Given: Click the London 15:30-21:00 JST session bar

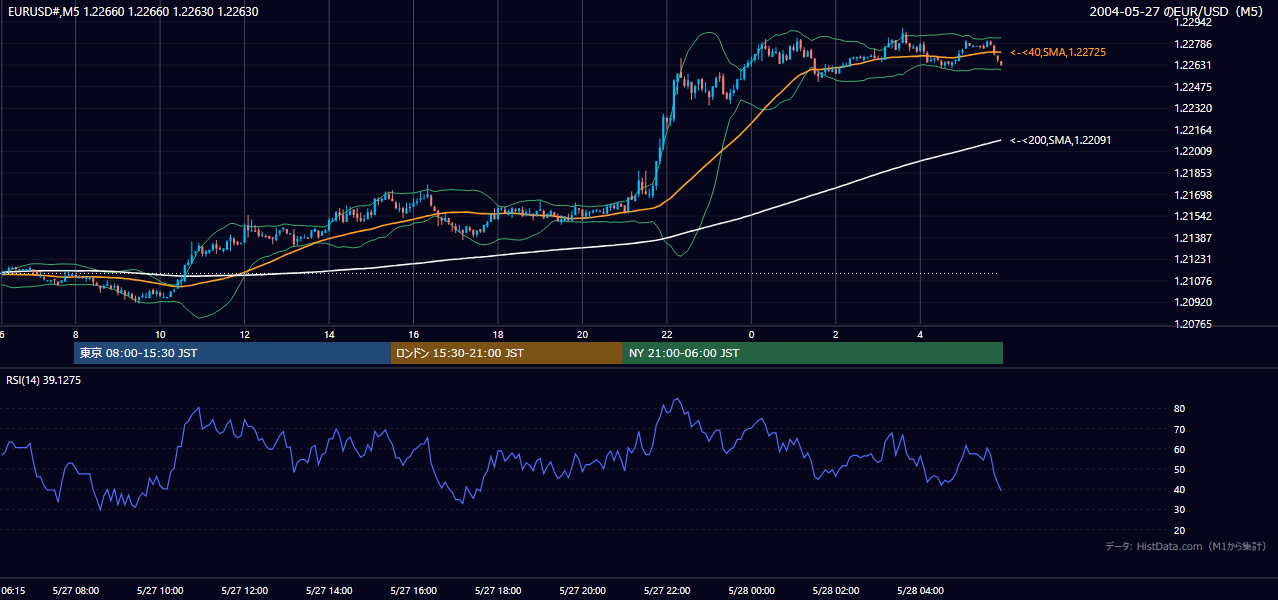Looking at the screenshot, I should coord(506,353).
